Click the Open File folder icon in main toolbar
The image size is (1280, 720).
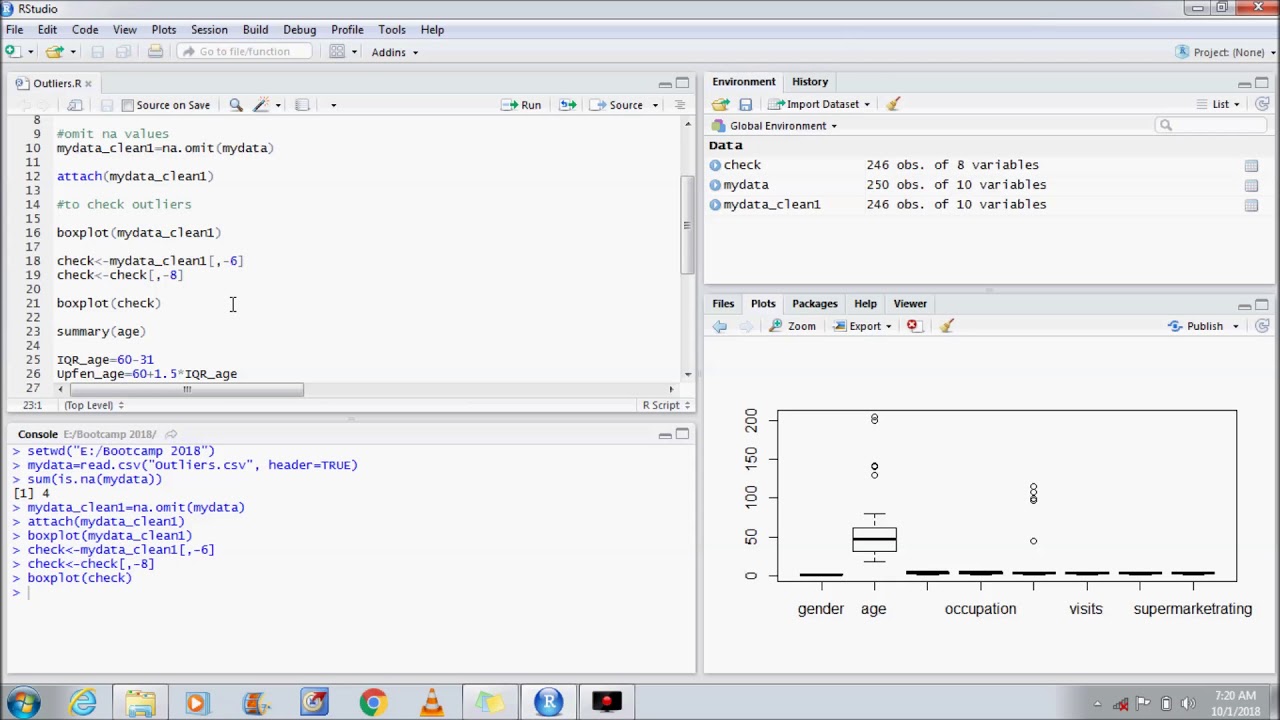(54, 52)
